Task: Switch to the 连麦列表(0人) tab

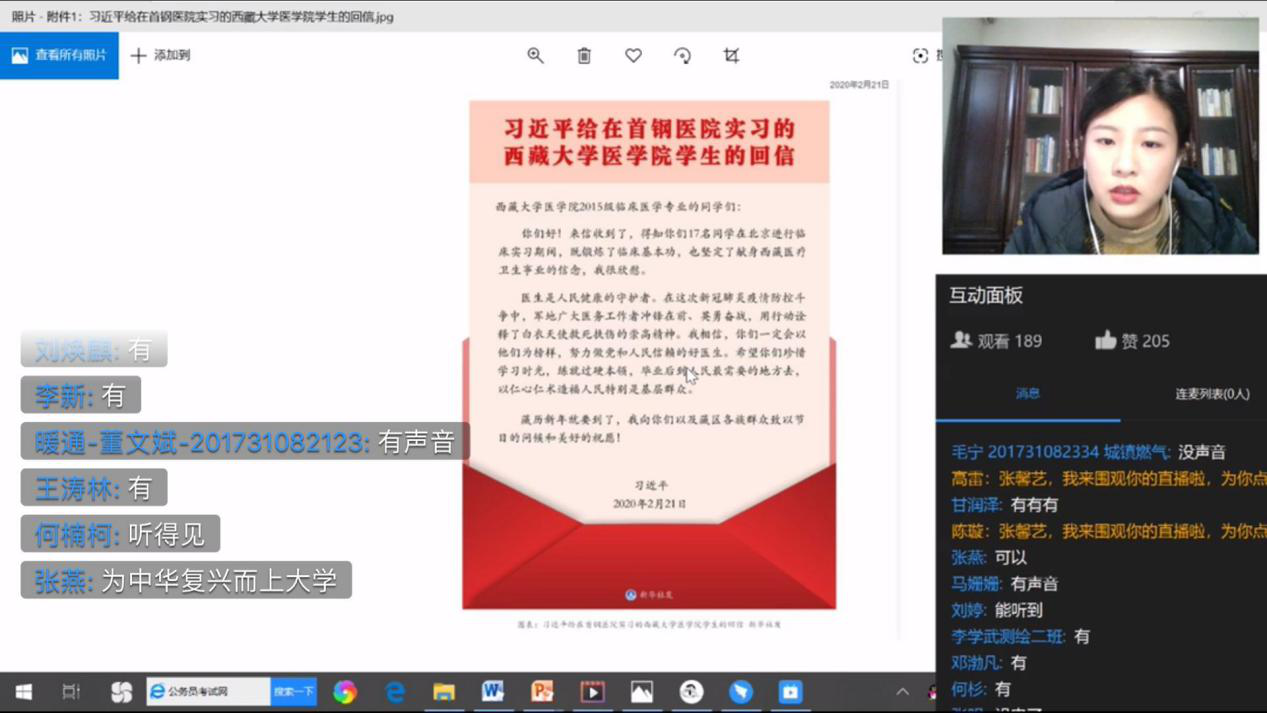Action: [x=1211, y=394]
